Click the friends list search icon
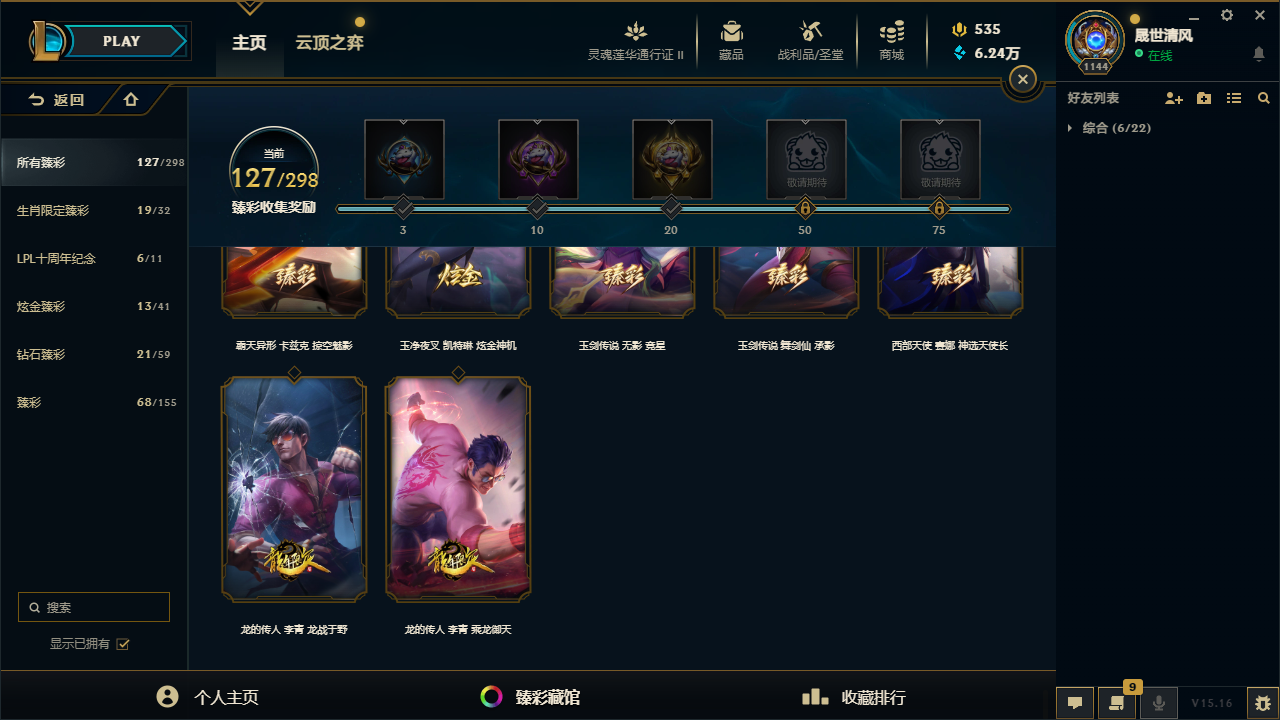 click(x=1264, y=98)
